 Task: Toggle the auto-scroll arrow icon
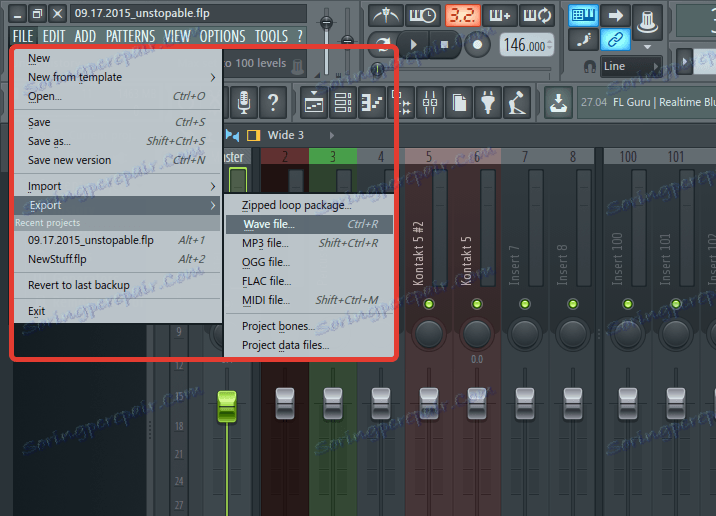615,16
